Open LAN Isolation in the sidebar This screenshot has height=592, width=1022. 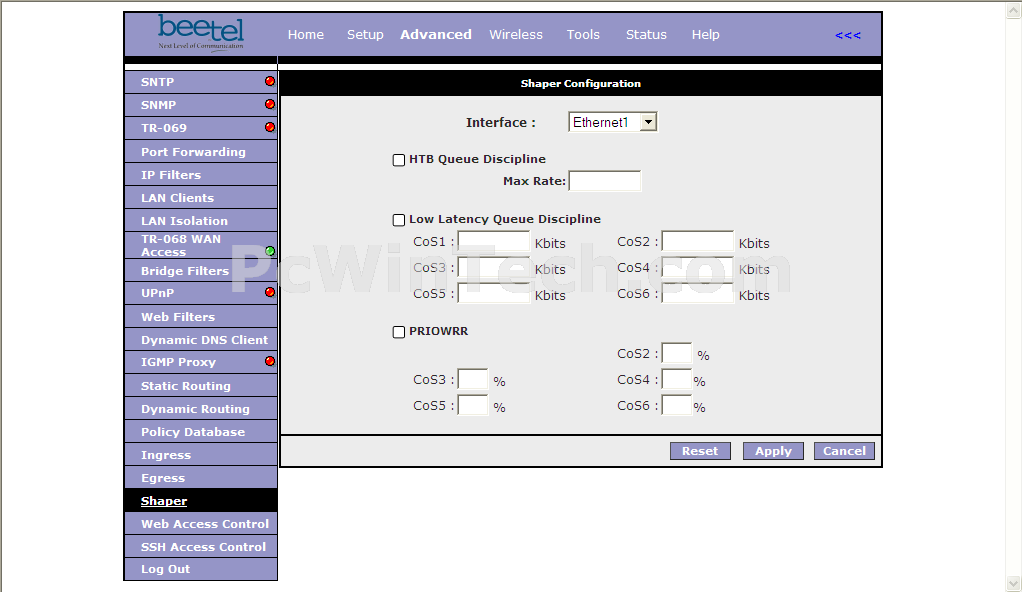coord(201,220)
